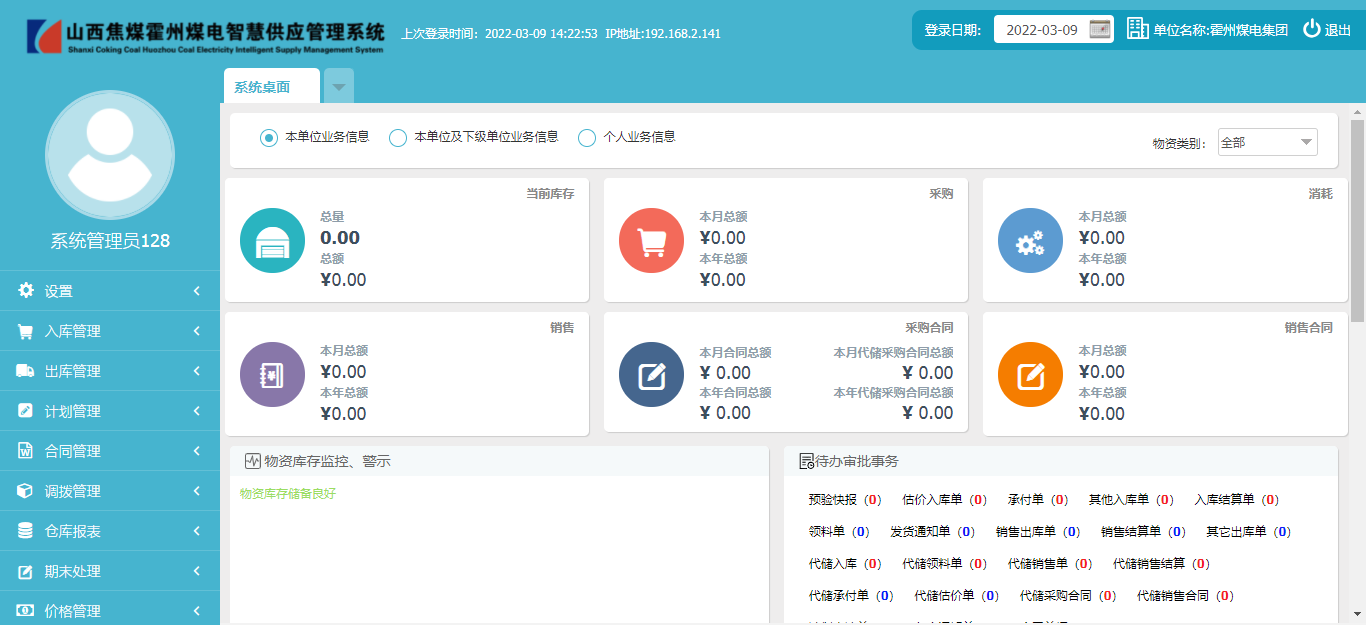Viewport: 1366px width, 625px height.
Task: Click the 价格管理 sidebar menu item
Action: 70,609
